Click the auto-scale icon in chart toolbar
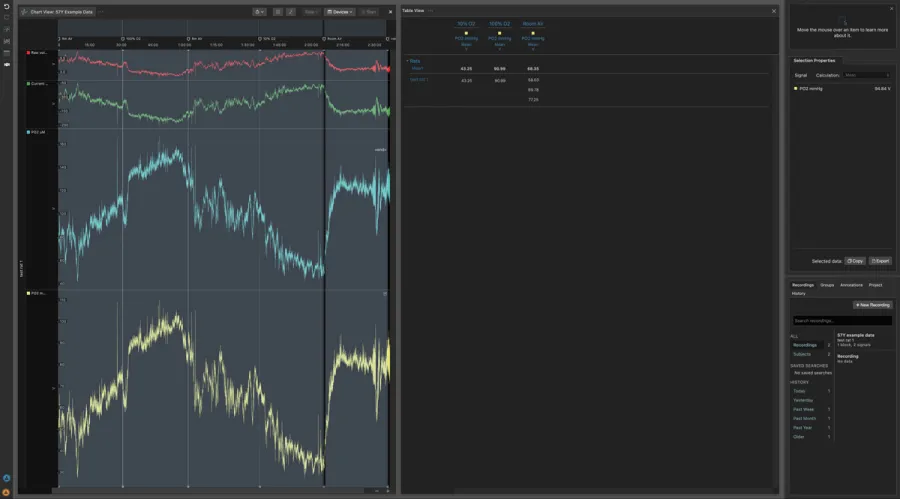Image resolution: width=900 pixels, height=499 pixels. pos(291,11)
